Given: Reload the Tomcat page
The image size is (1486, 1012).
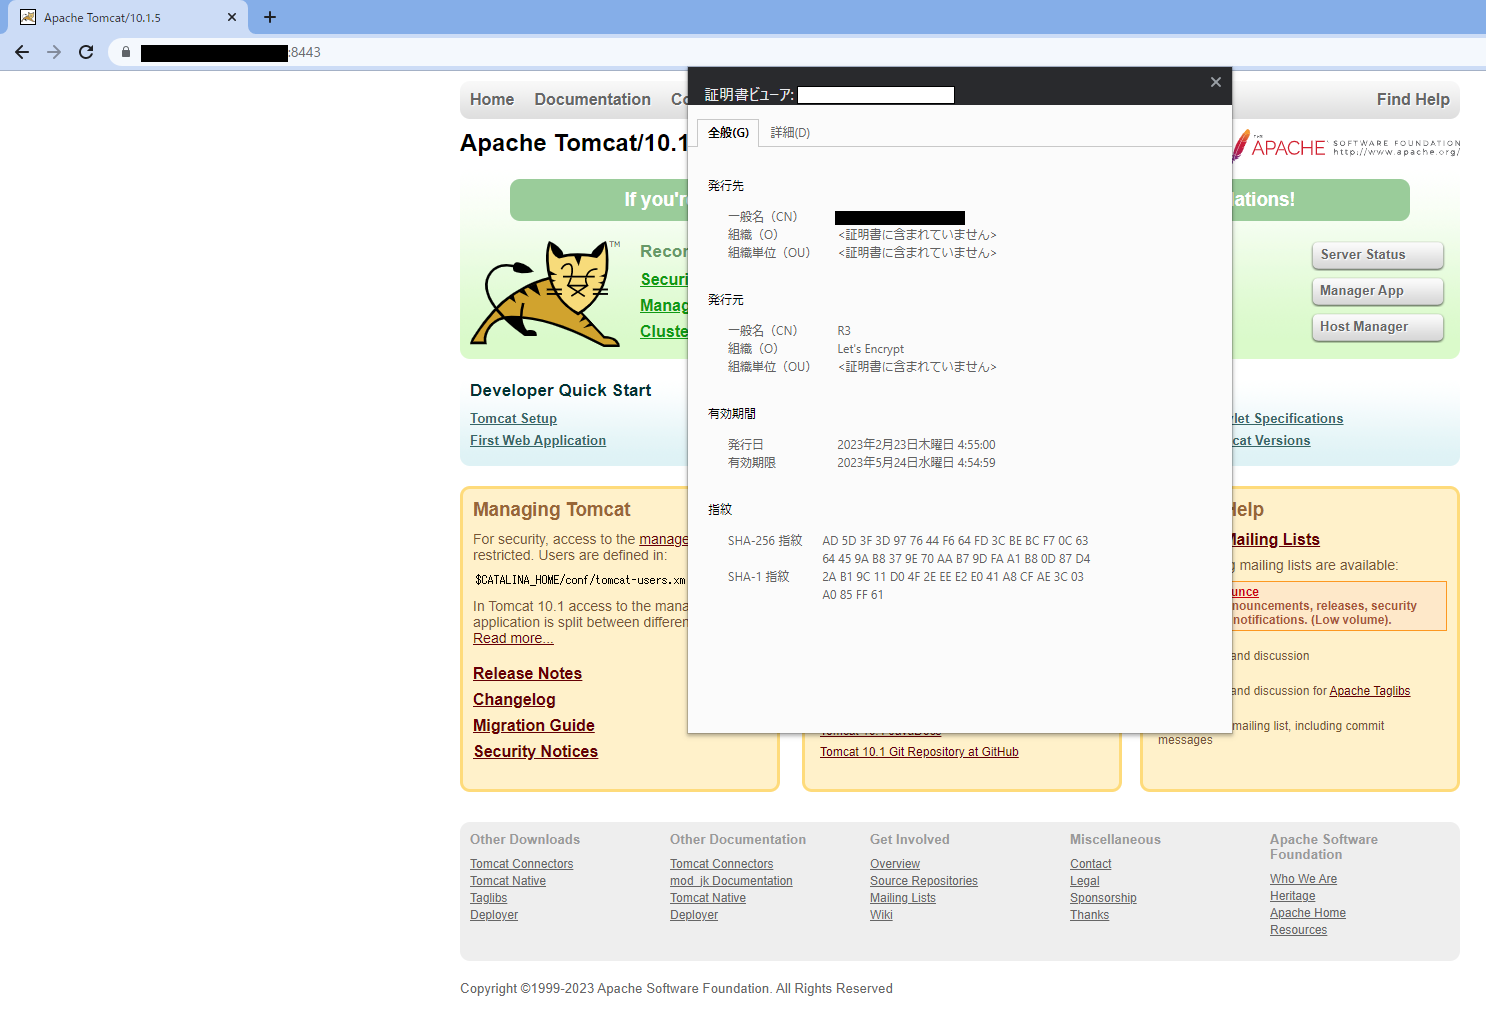Looking at the screenshot, I should tap(86, 52).
